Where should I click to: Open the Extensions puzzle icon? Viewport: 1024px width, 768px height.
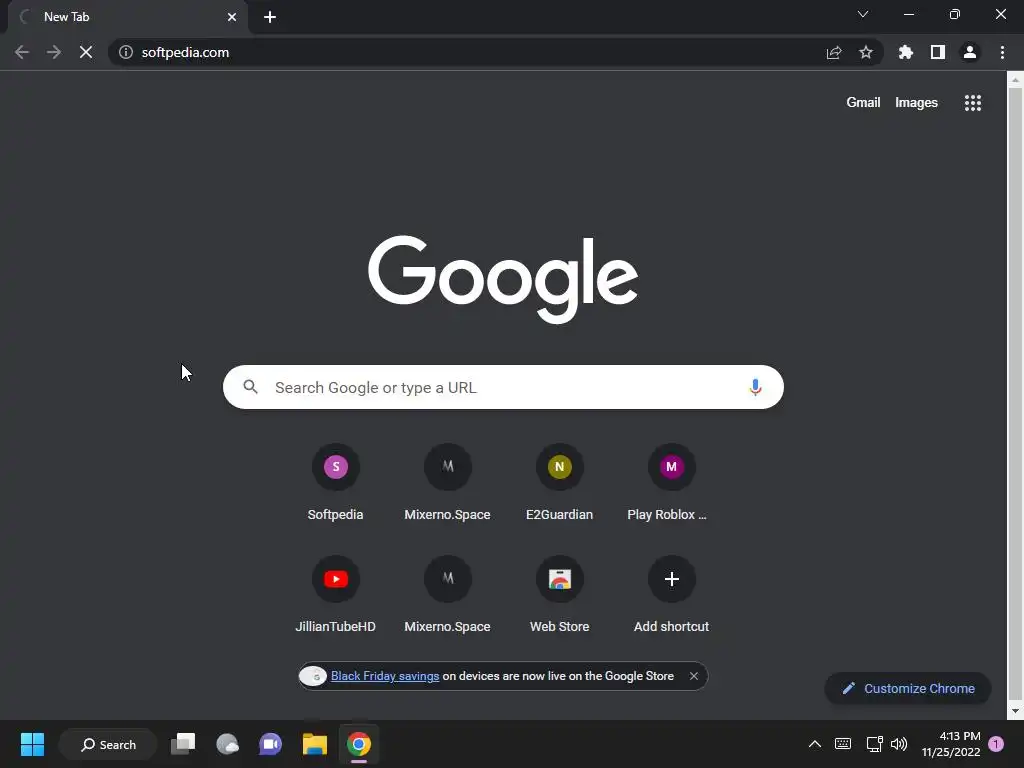pyautogui.click(x=906, y=52)
